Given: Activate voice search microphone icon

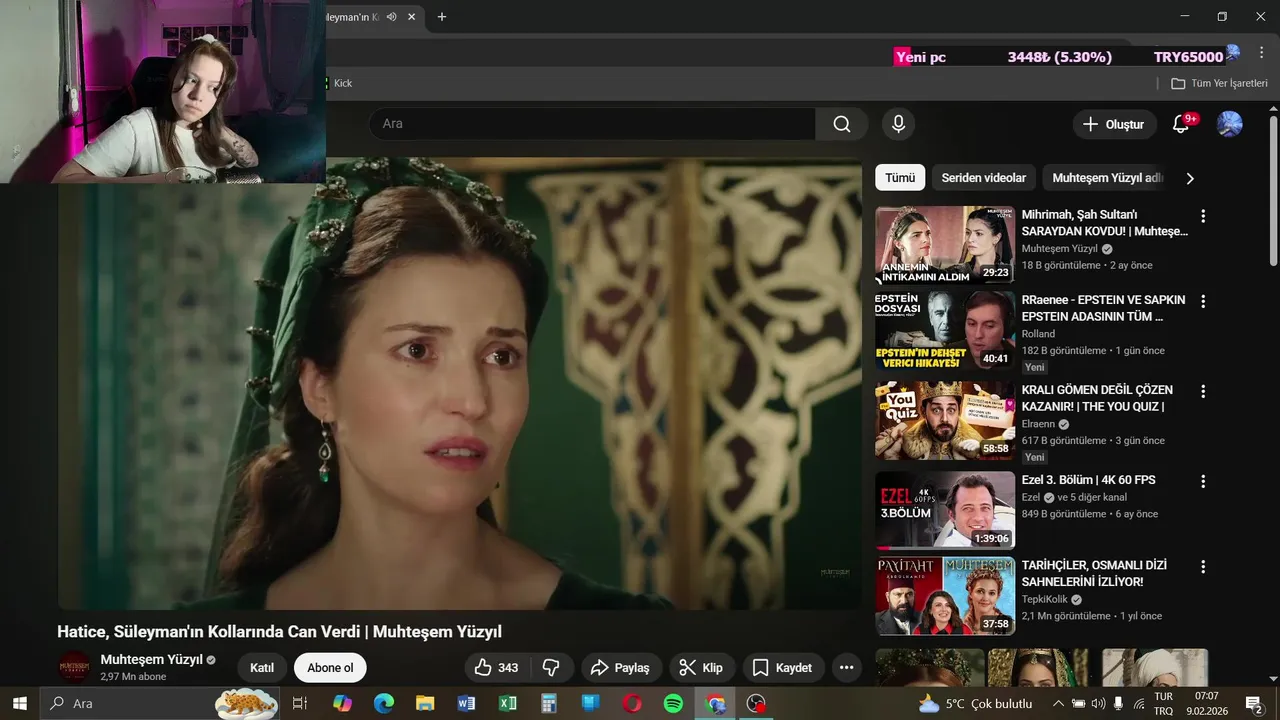Looking at the screenshot, I should (x=898, y=124).
